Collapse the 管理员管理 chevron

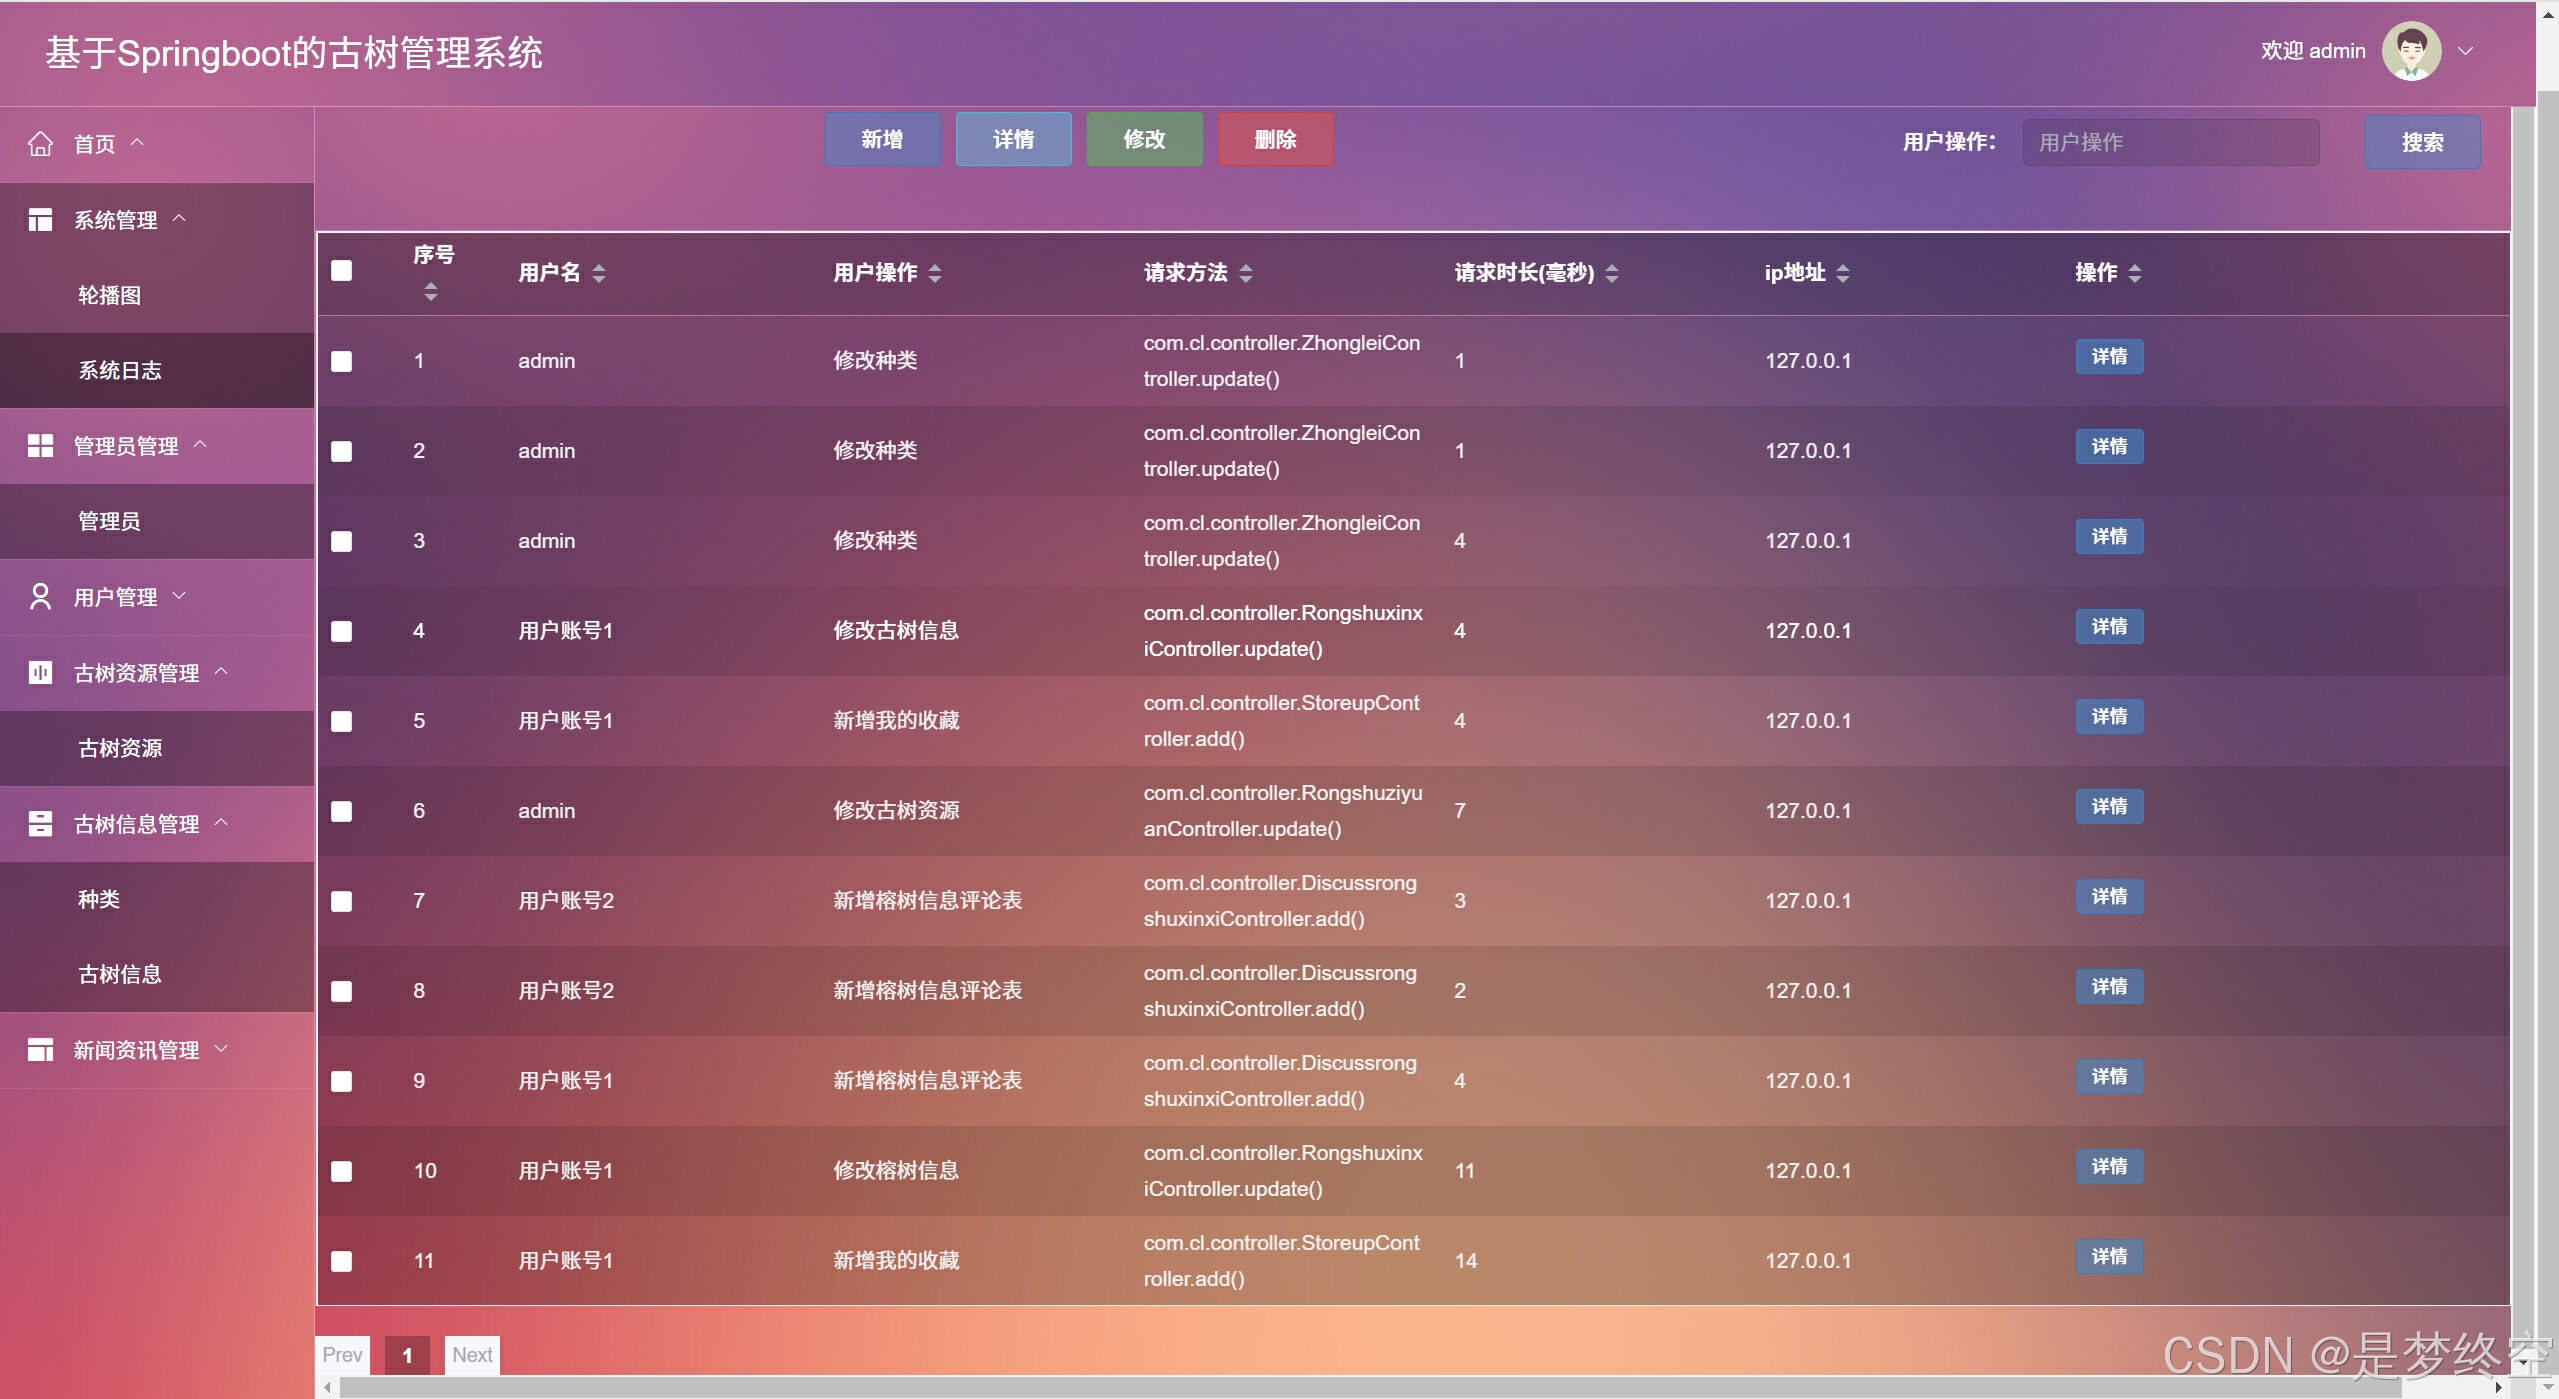(x=200, y=444)
